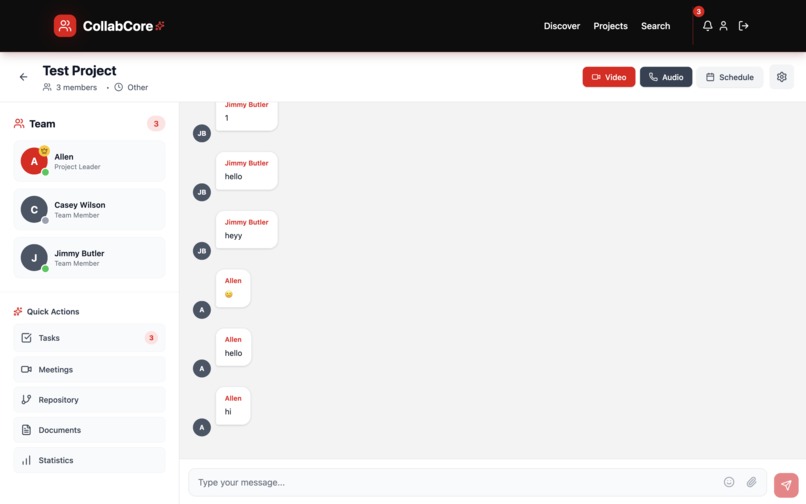Click Jimmy Butler's "1" message bubble
The image size is (806, 504).
247,116
